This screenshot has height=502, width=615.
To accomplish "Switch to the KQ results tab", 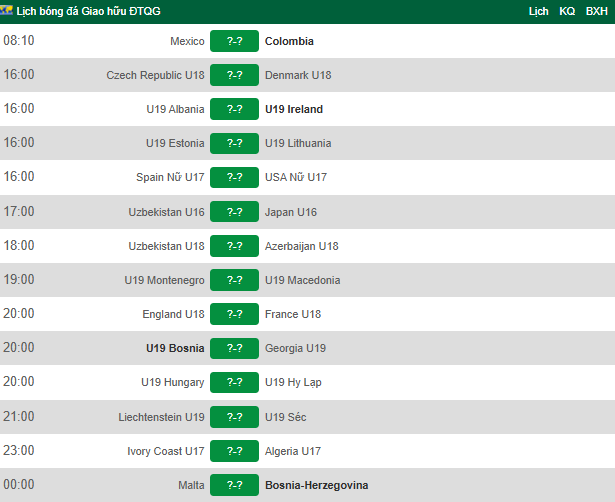I will tap(567, 11).
